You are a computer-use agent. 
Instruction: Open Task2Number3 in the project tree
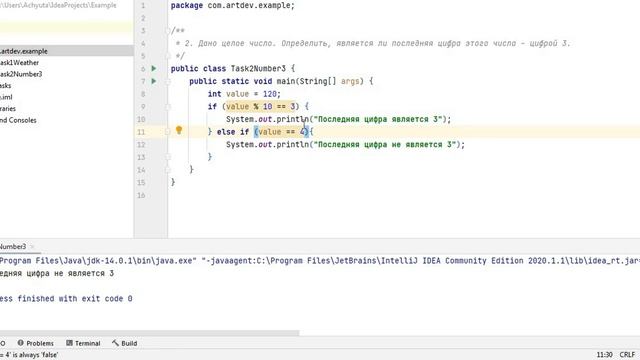coord(21,74)
